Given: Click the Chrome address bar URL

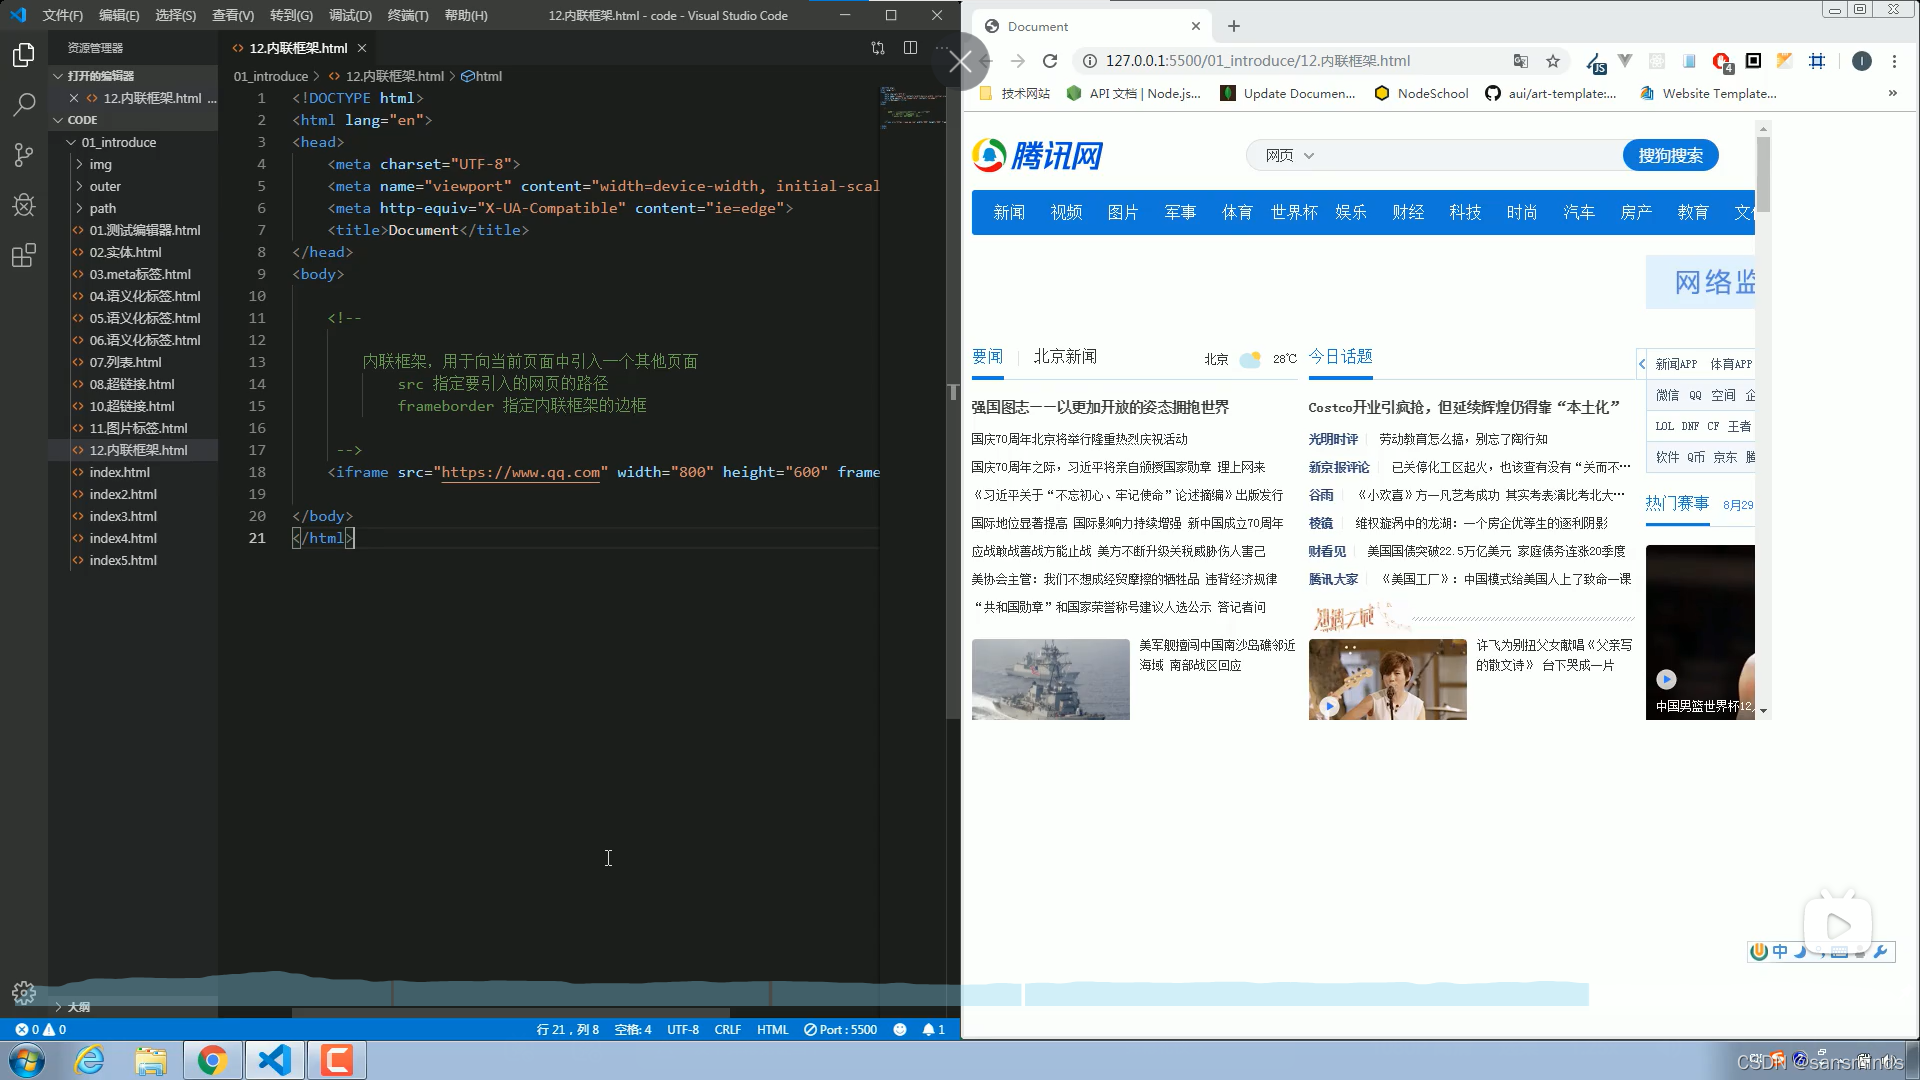Looking at the screenshot, I should [1258, 61].
